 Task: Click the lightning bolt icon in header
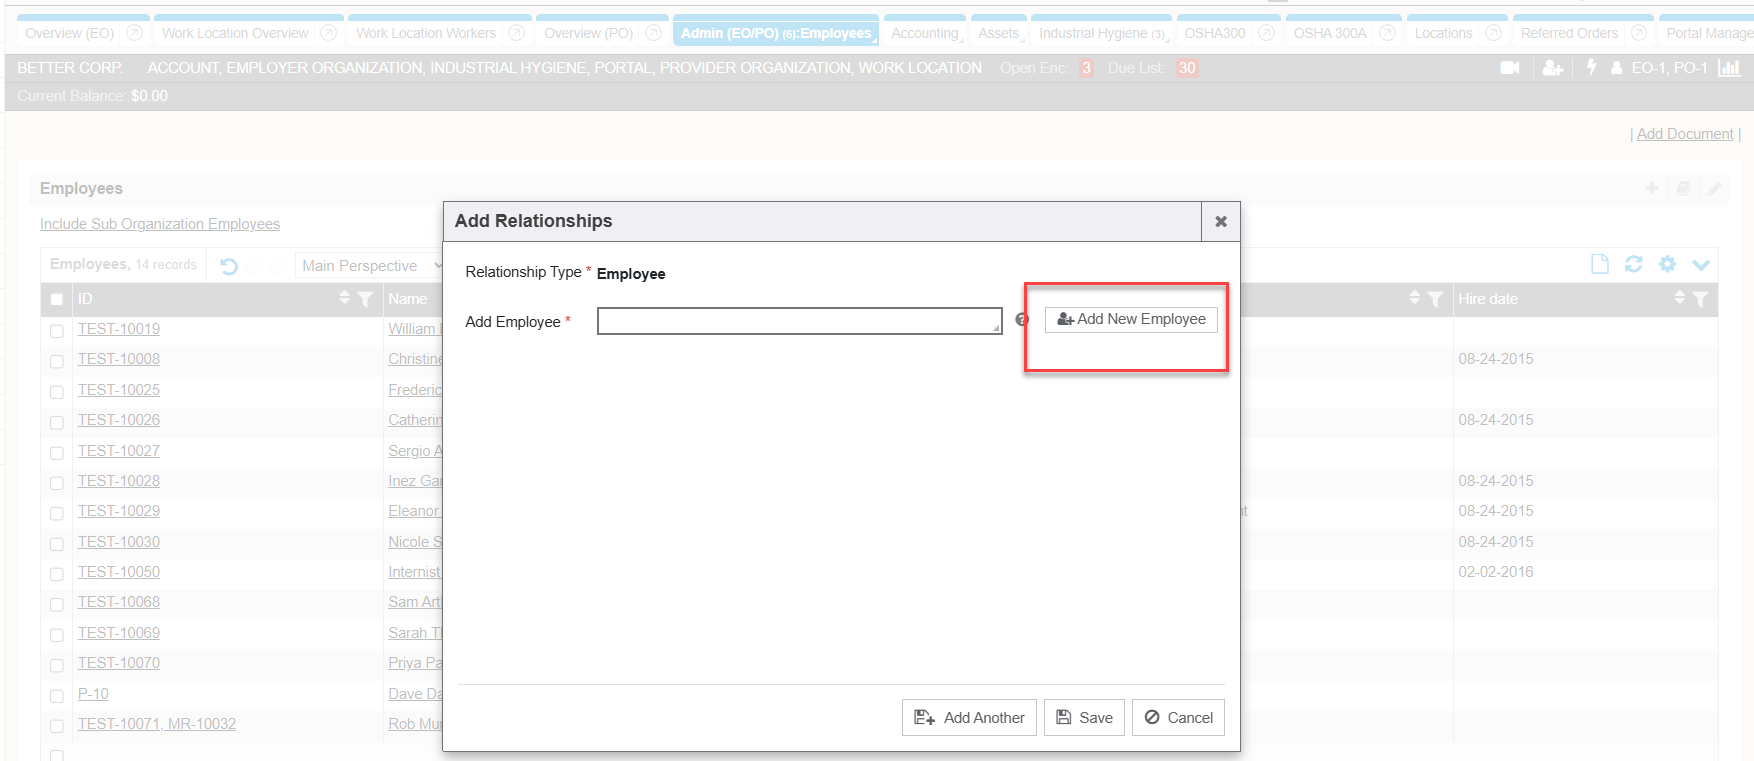(1591, 67)
